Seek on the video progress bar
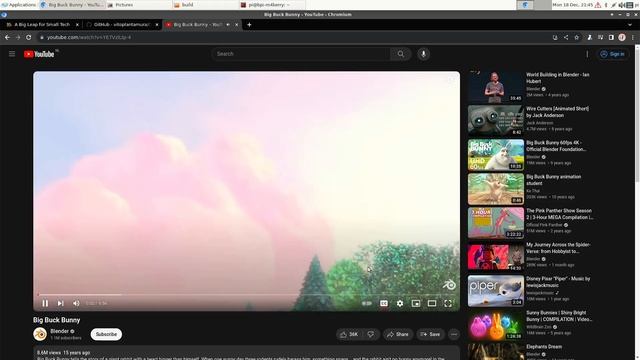Image resolution: width=640 pixels, height=360 pixels. 247,294
